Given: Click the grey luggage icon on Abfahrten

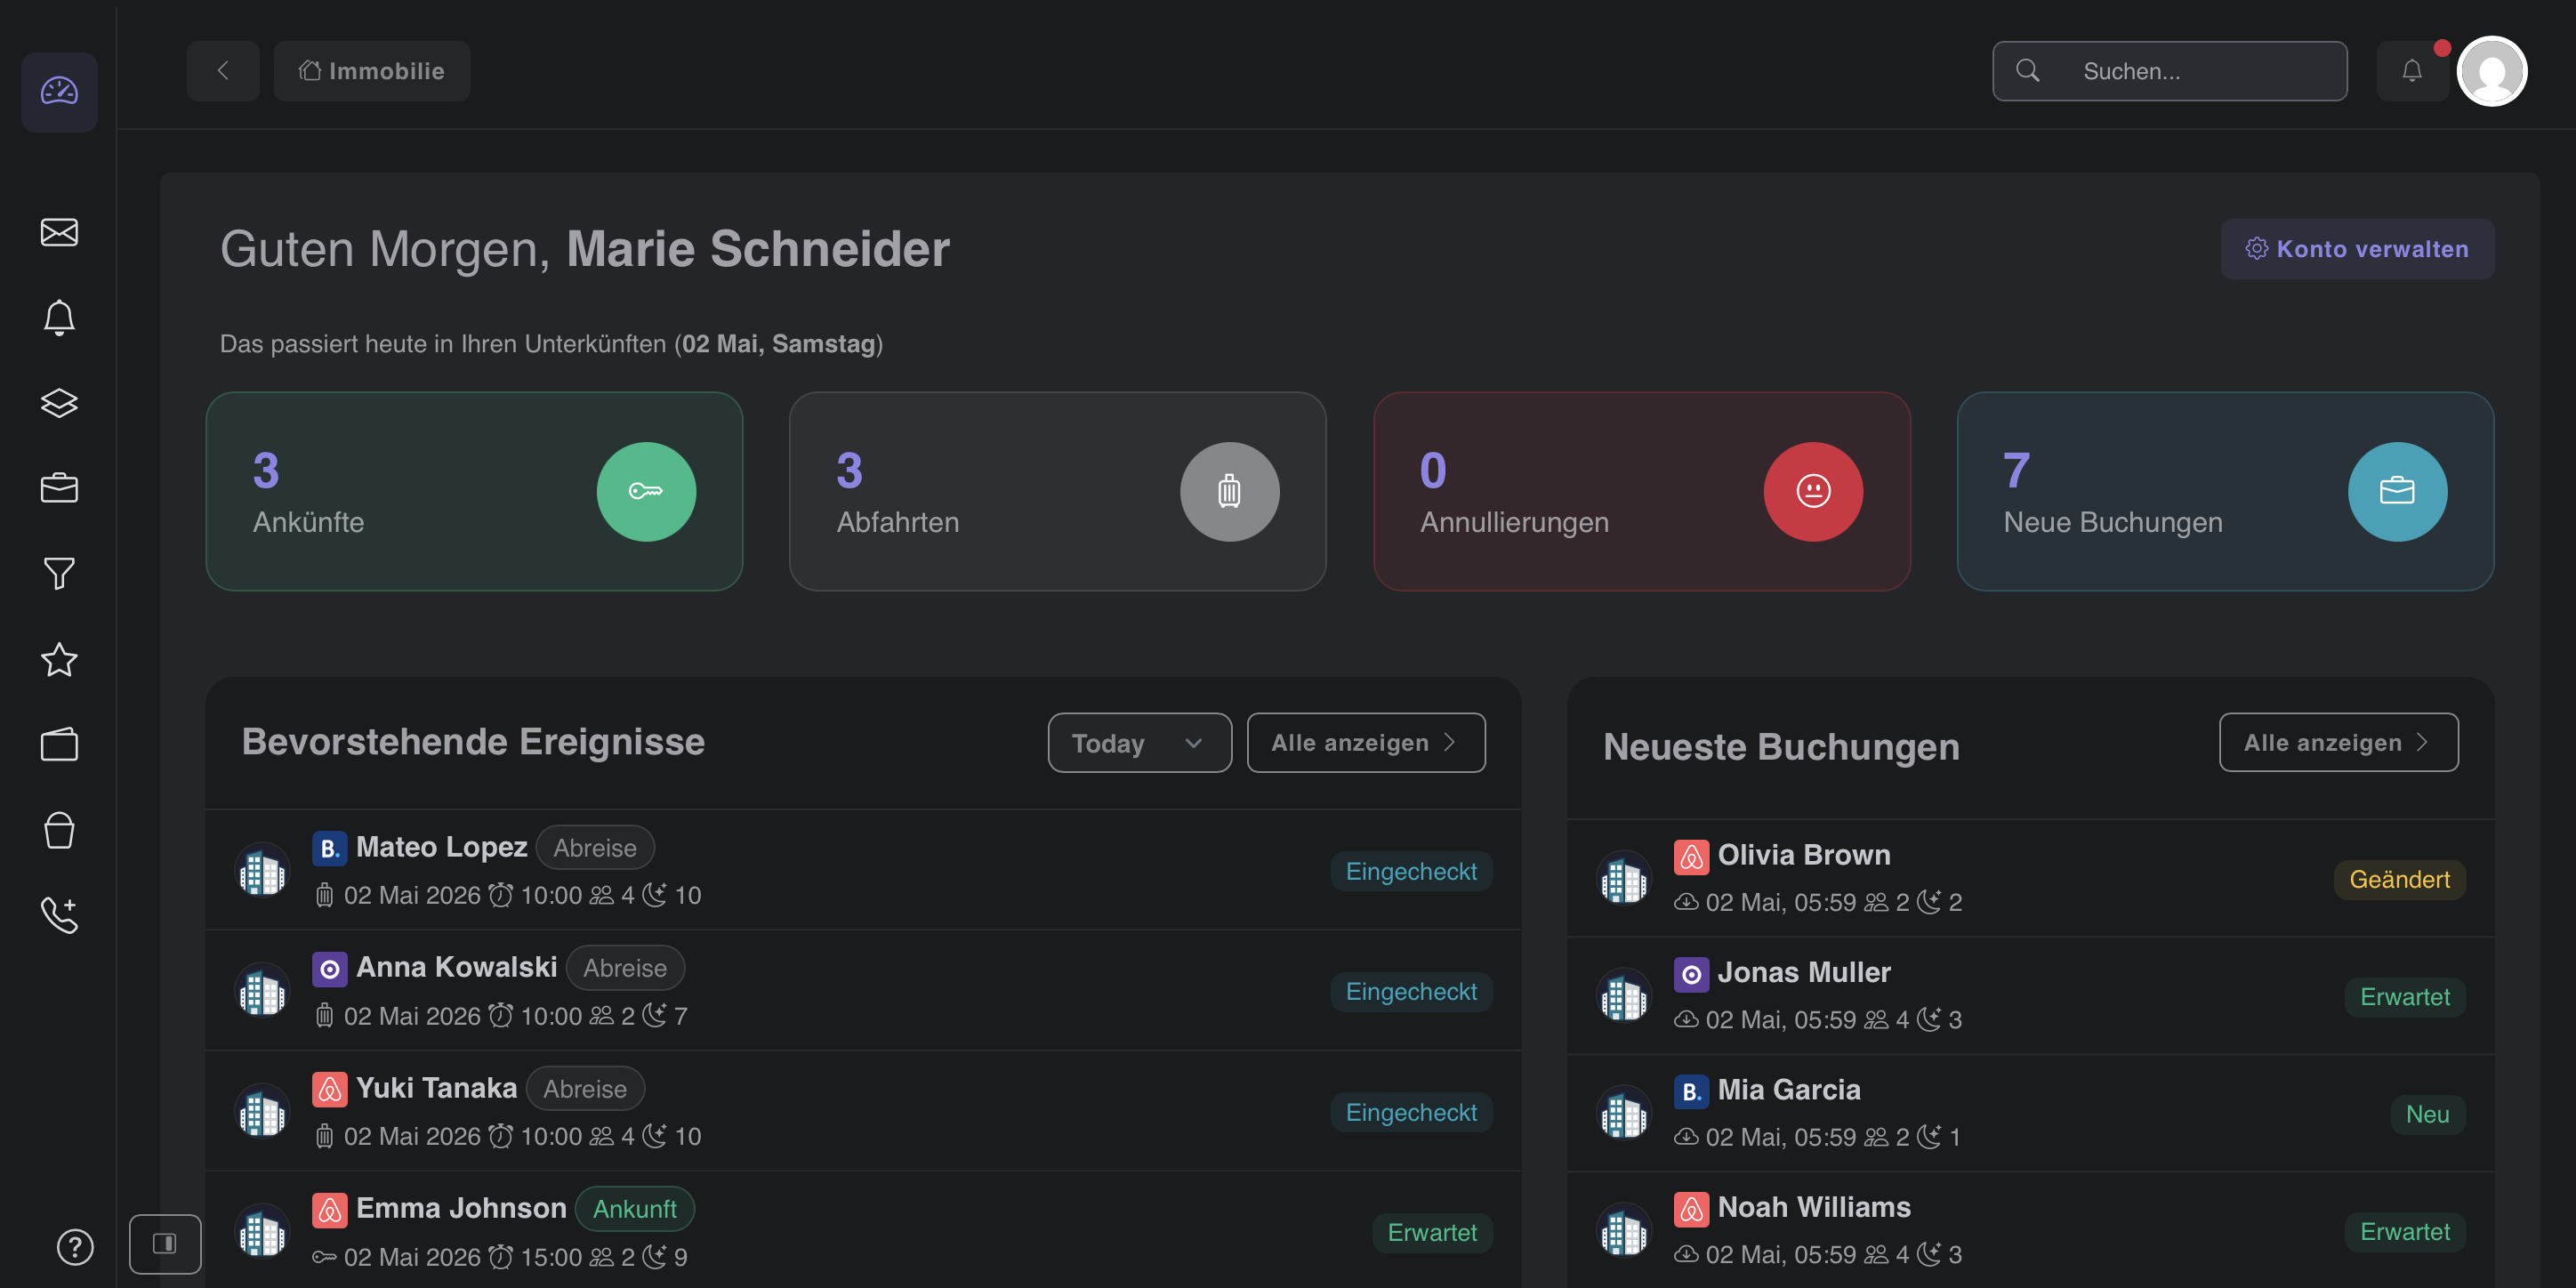Looking at the screenshot, I should (1229, 491).
